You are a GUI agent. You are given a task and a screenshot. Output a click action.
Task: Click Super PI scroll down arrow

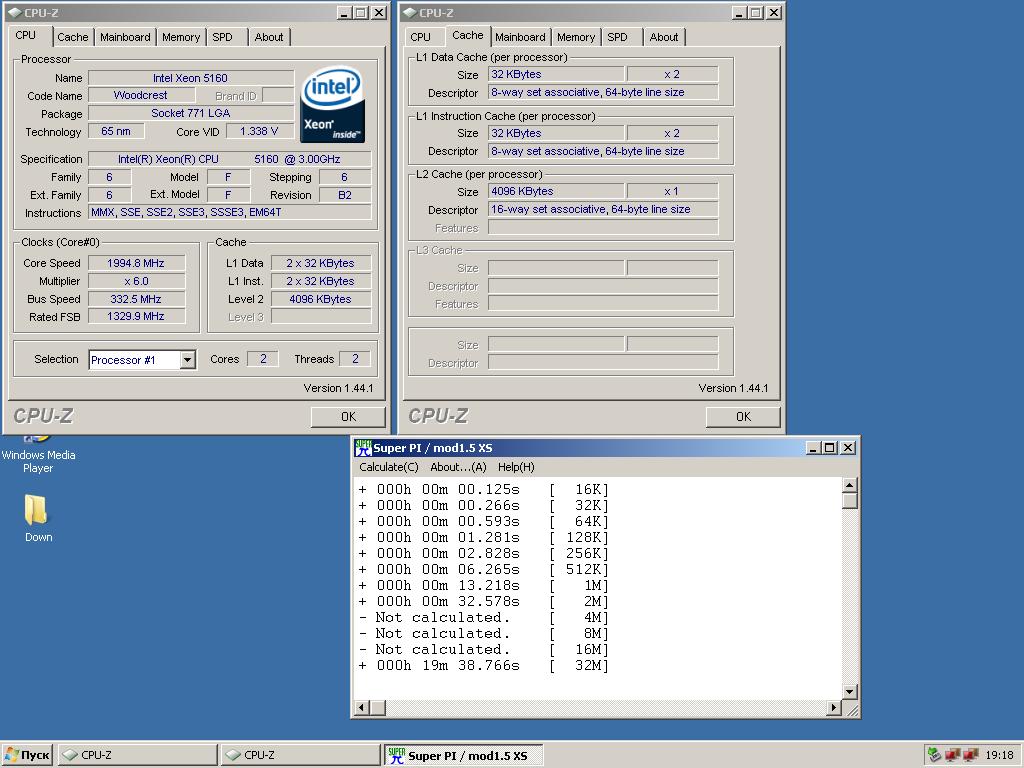click(849, 692)
